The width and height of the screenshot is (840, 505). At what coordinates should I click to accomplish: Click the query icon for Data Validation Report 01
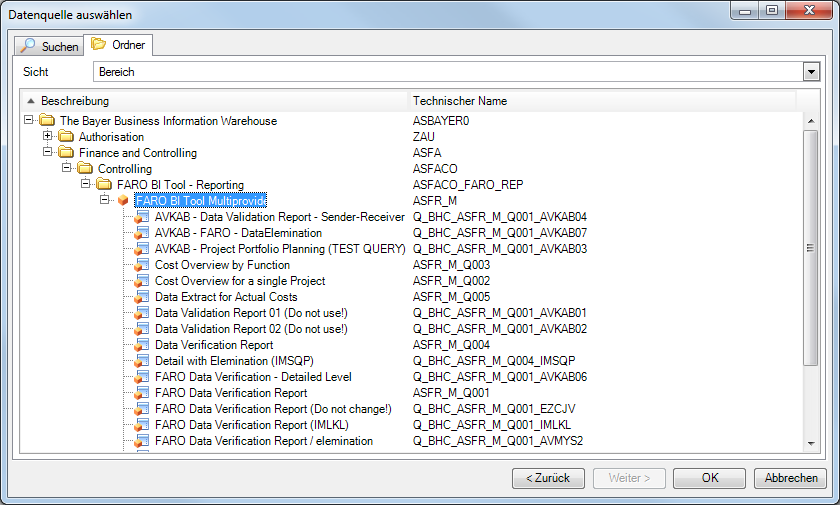[x=141, y=313]
